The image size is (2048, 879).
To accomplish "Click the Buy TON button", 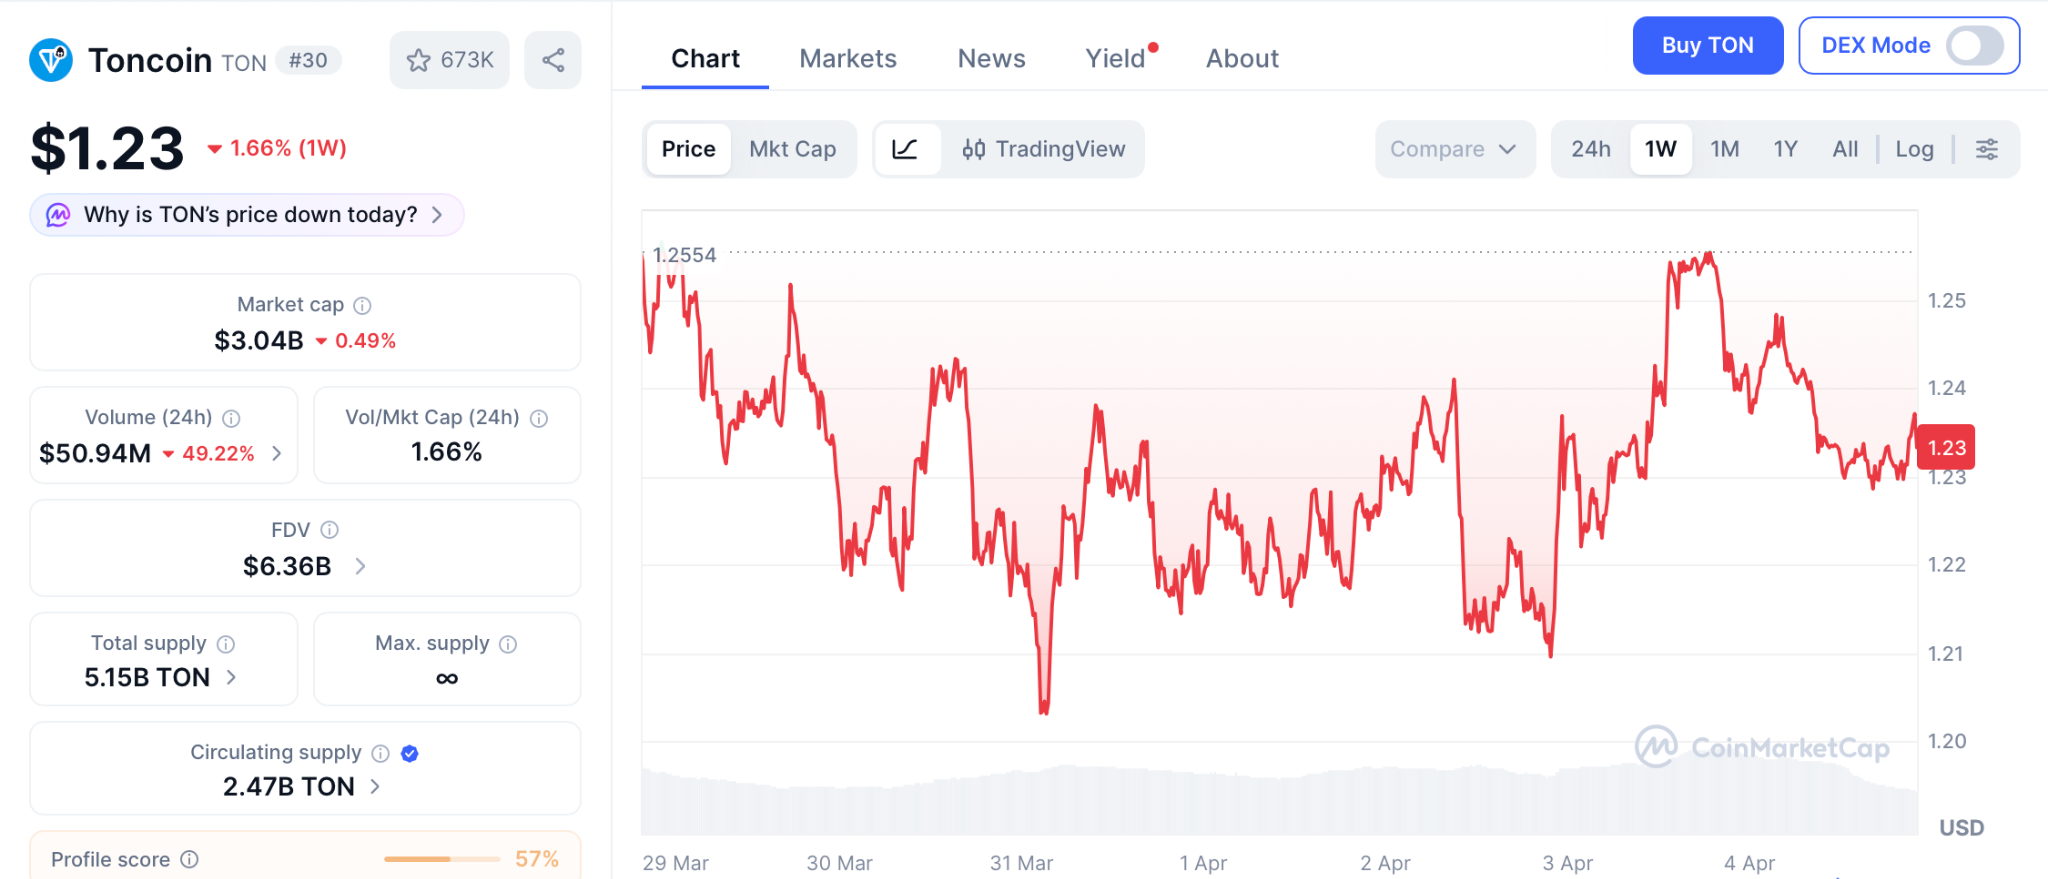I will tap(1707, 46).
